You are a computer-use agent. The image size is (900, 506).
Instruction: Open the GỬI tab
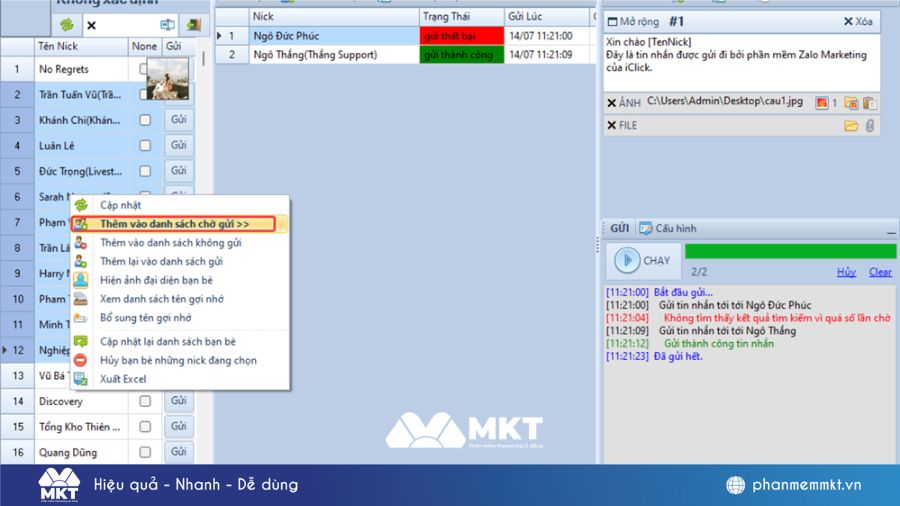click(619, 228)
